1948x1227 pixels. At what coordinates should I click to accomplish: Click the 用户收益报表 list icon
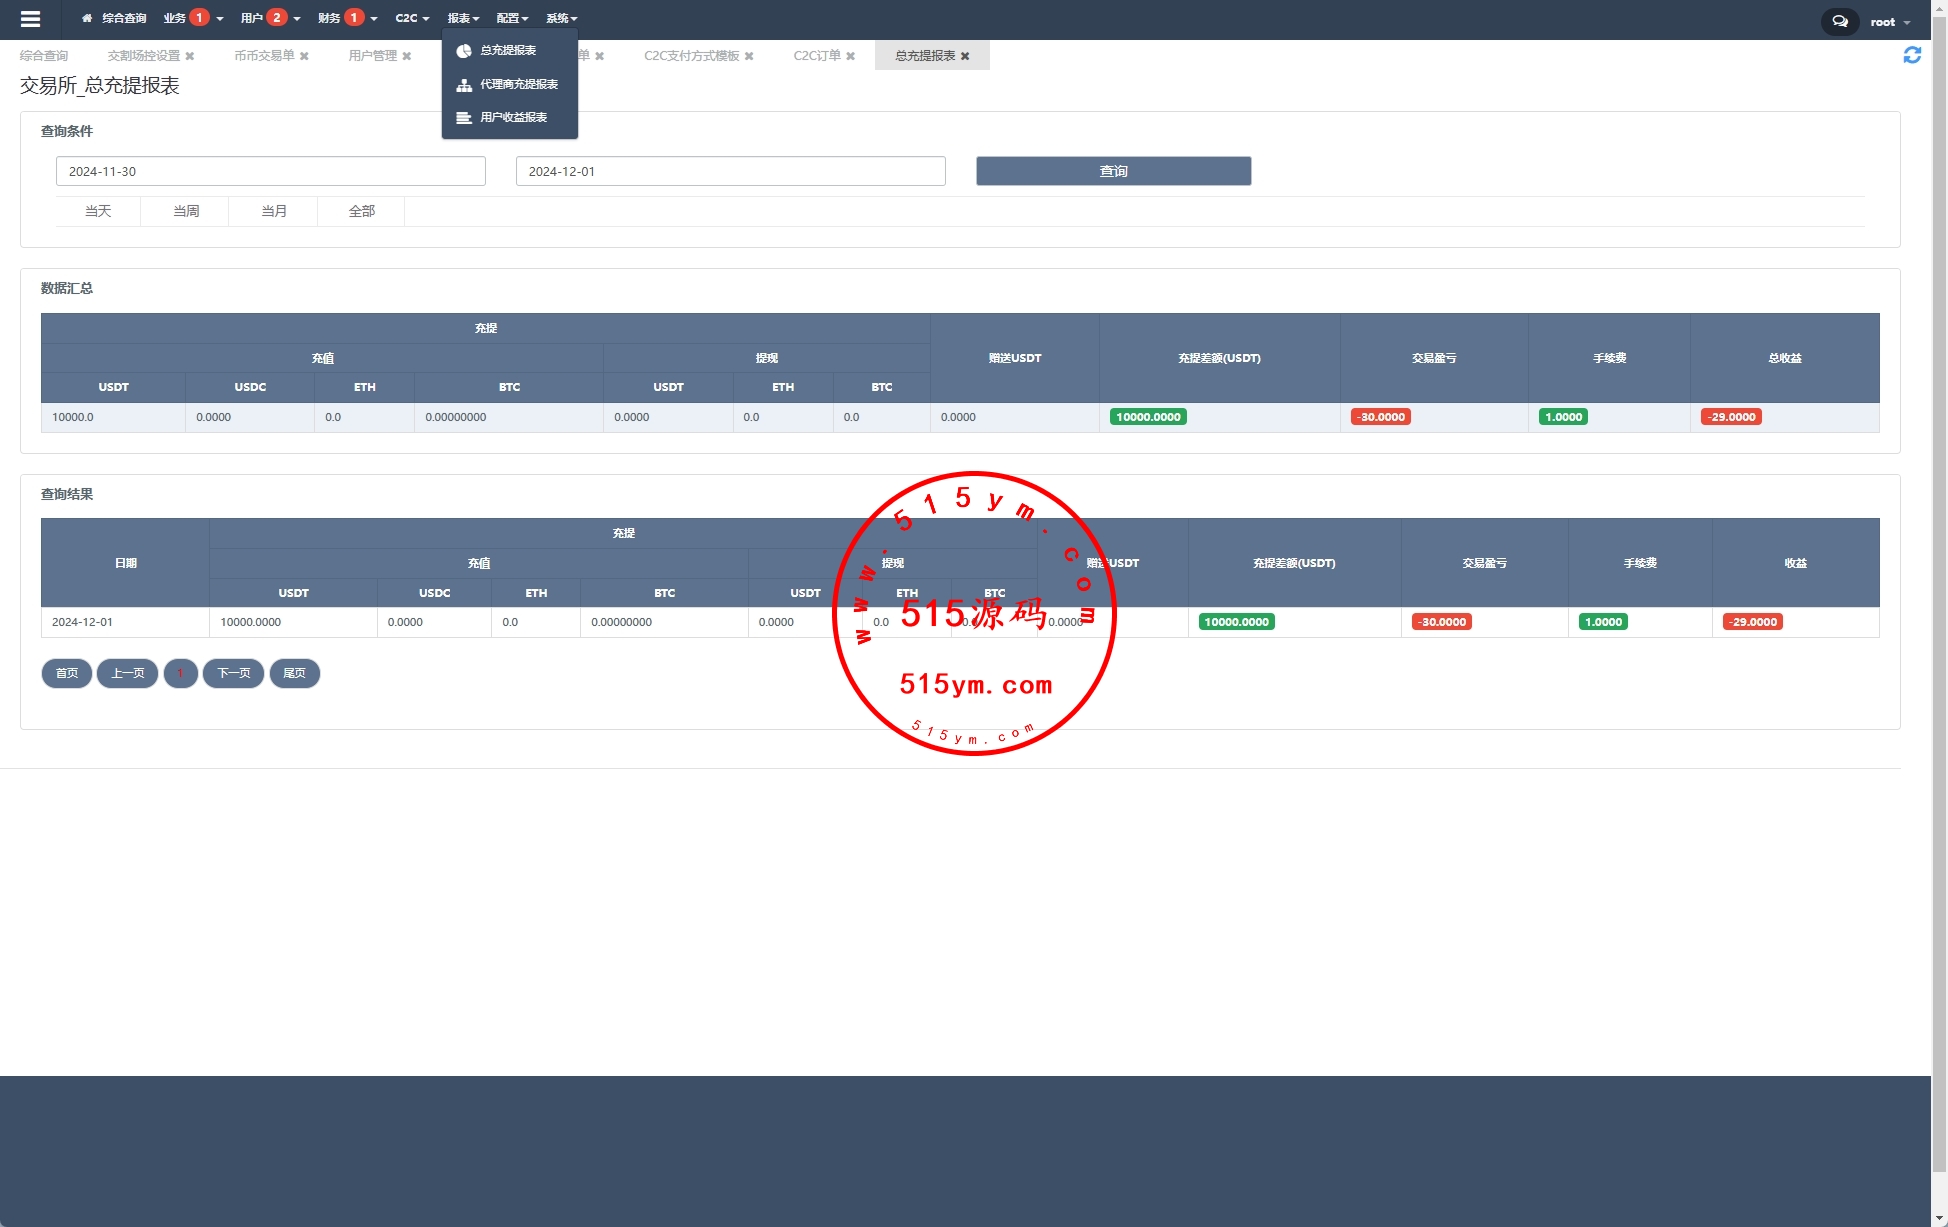(x=464, y=118)
